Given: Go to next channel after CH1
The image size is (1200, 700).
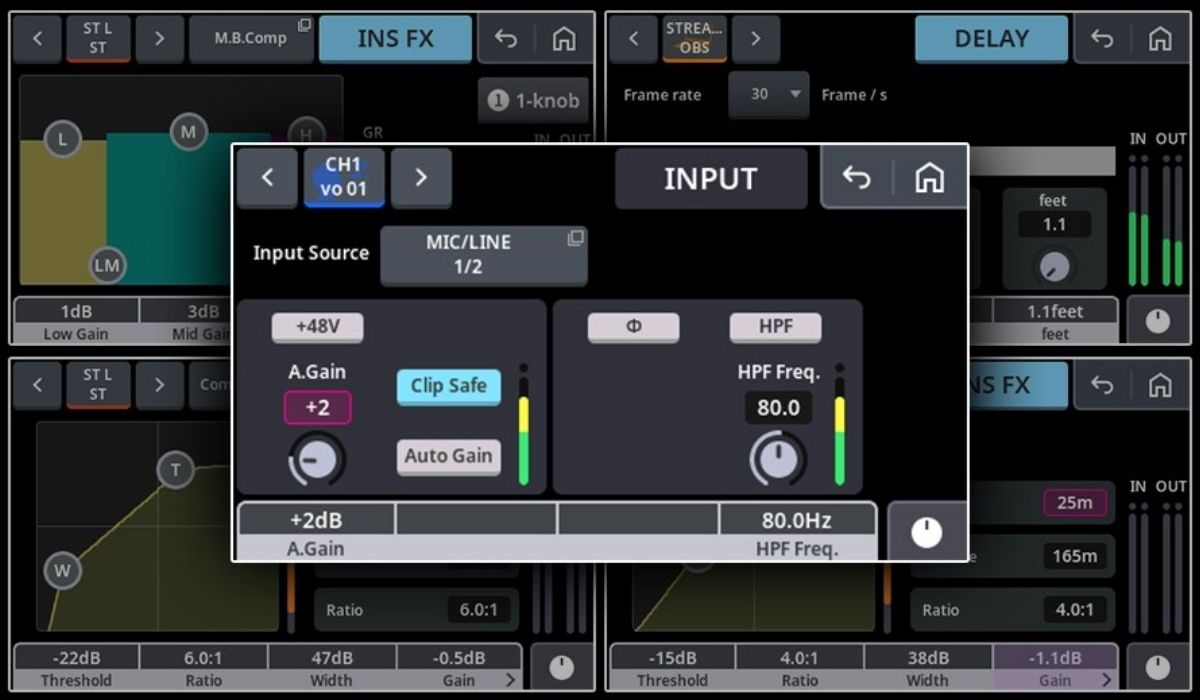Looking at the screenshot, I should click(421, 178).
